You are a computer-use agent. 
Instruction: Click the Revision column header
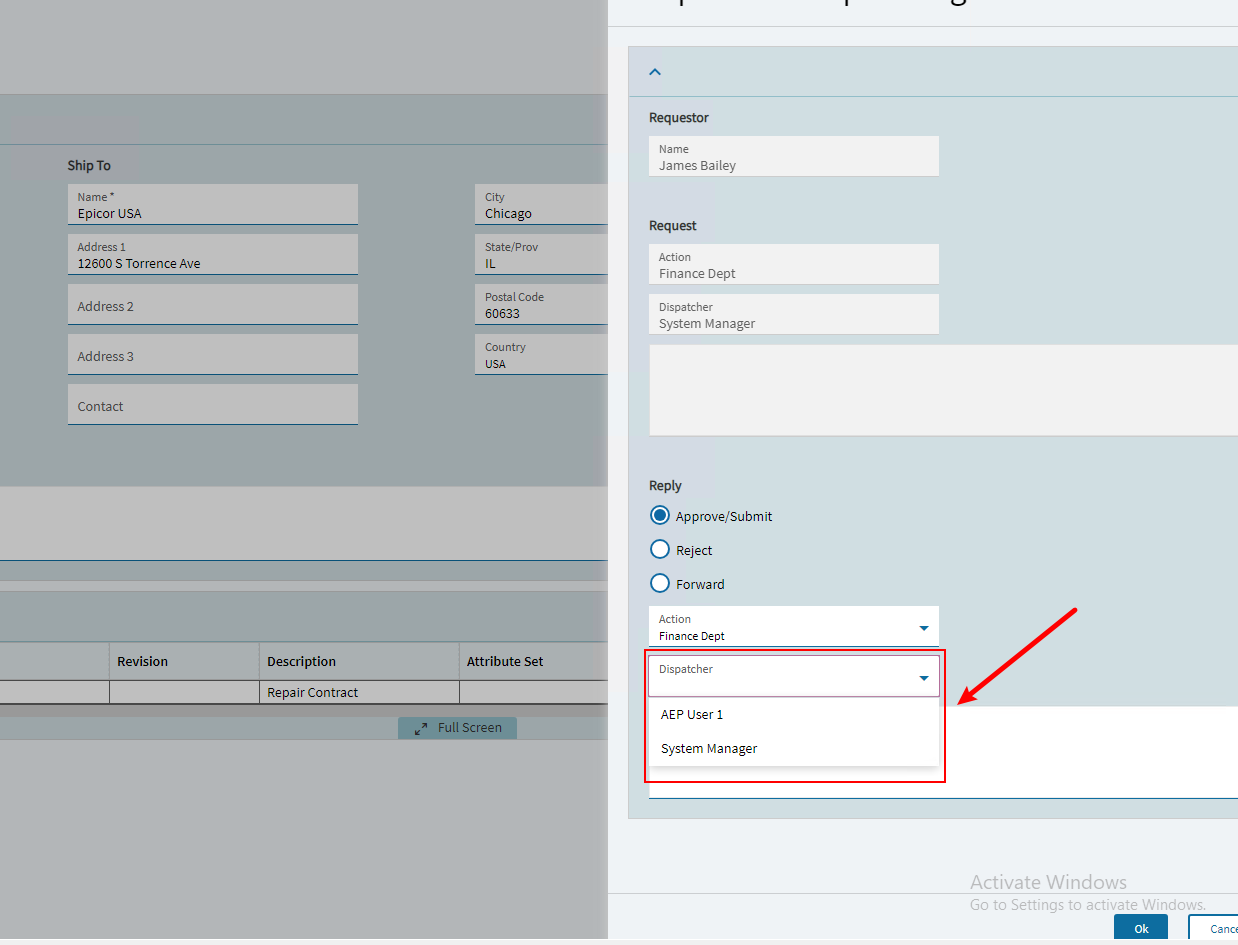[184, 661]
